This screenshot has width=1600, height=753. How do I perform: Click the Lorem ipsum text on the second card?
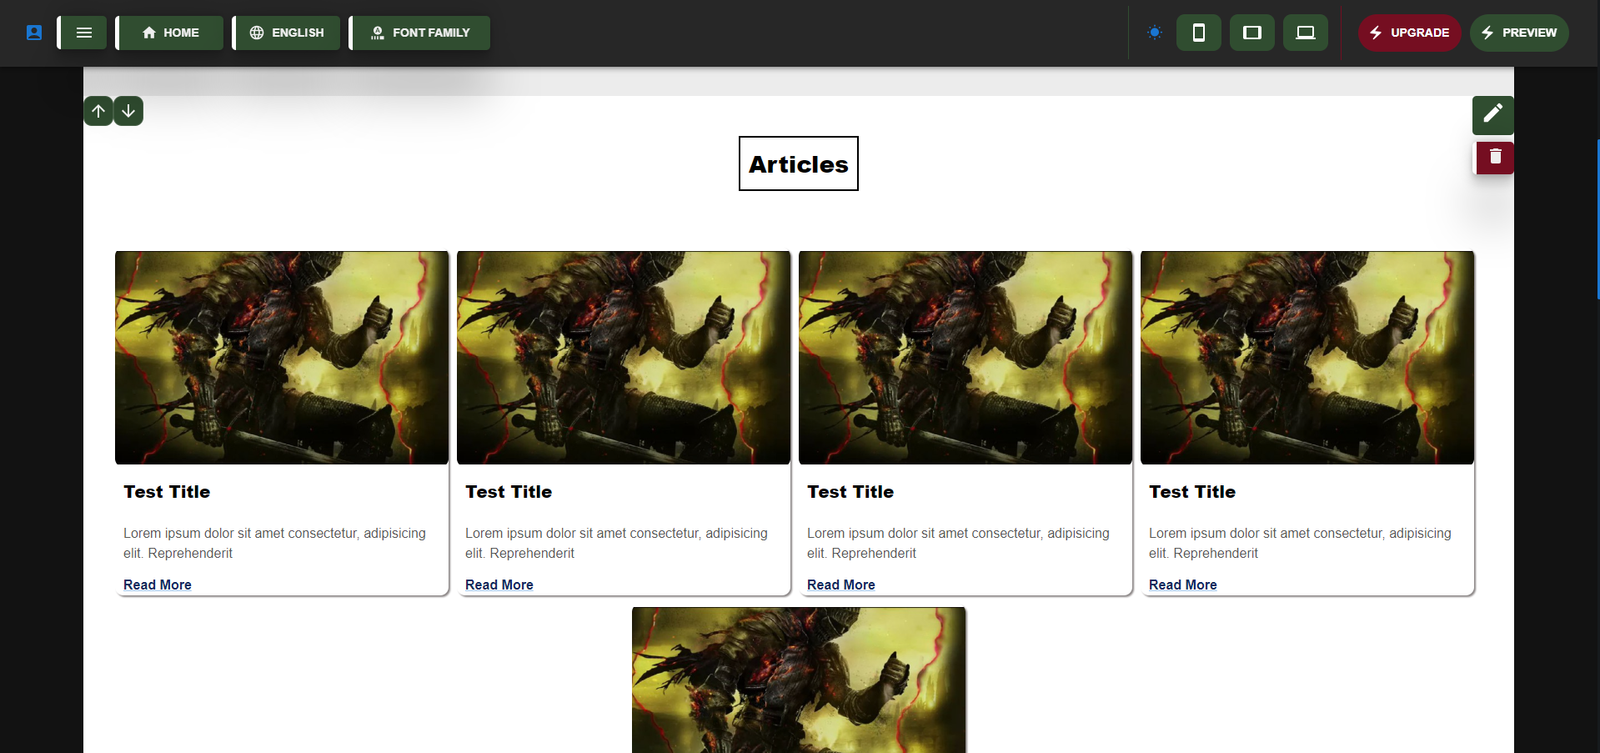(617, 543)
